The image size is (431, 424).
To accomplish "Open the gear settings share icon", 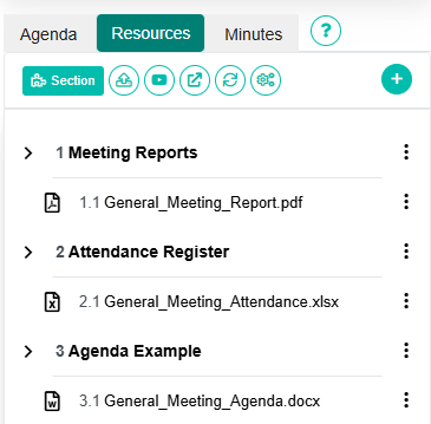I will click(266, 80).
